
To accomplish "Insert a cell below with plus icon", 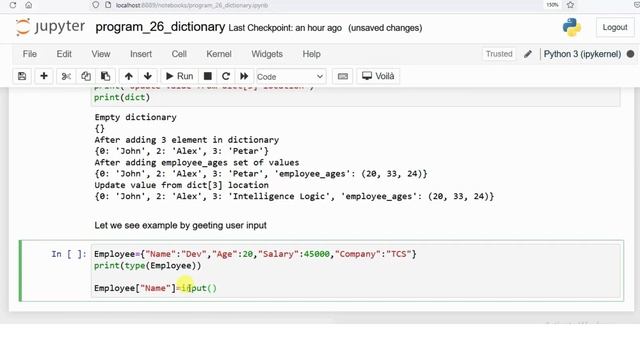I will tap(44, 76).
